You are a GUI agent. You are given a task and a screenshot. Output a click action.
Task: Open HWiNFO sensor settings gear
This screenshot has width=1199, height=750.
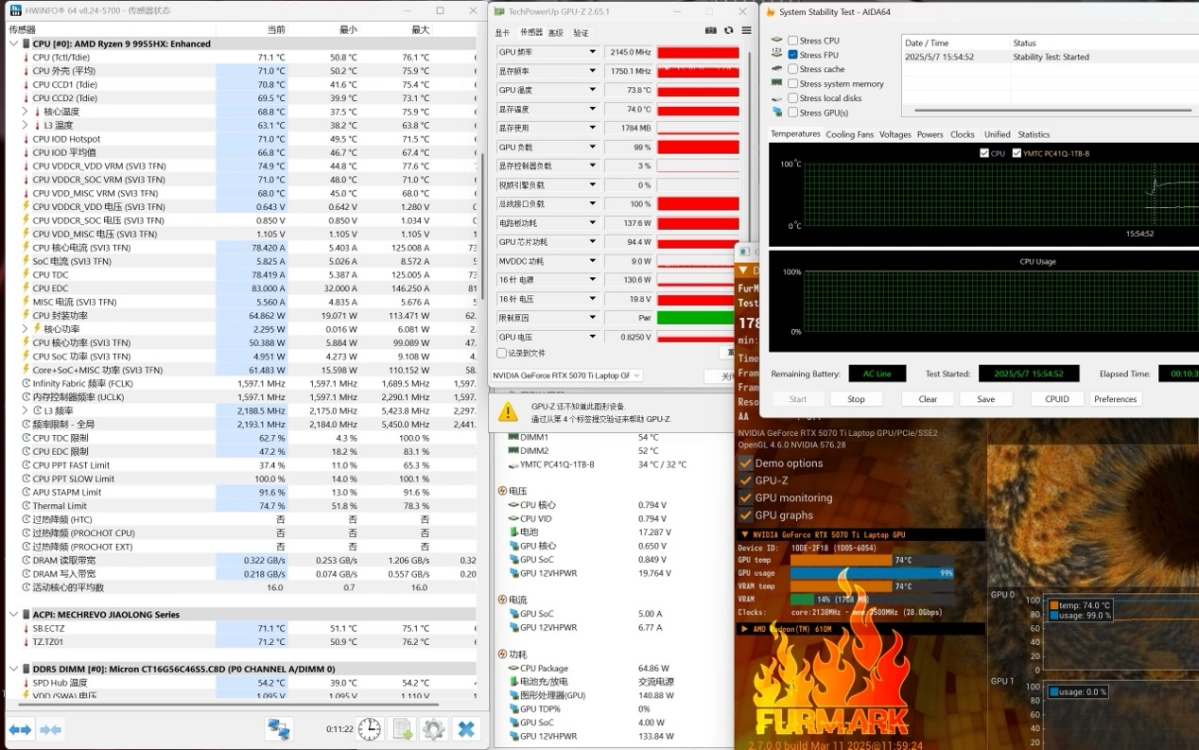tap(433, 729)
